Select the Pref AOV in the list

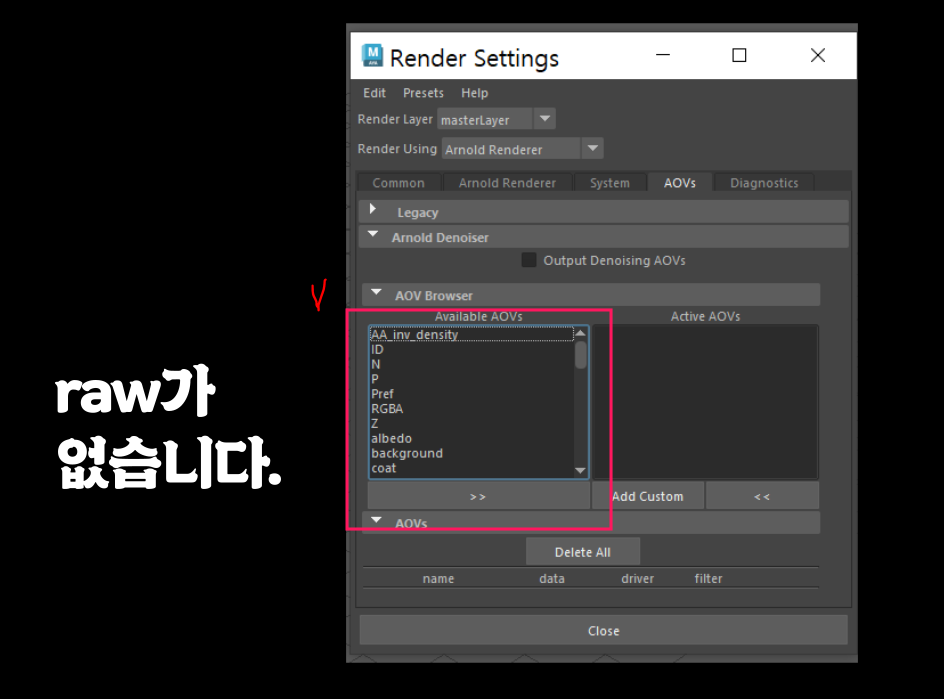pos(471,394)
